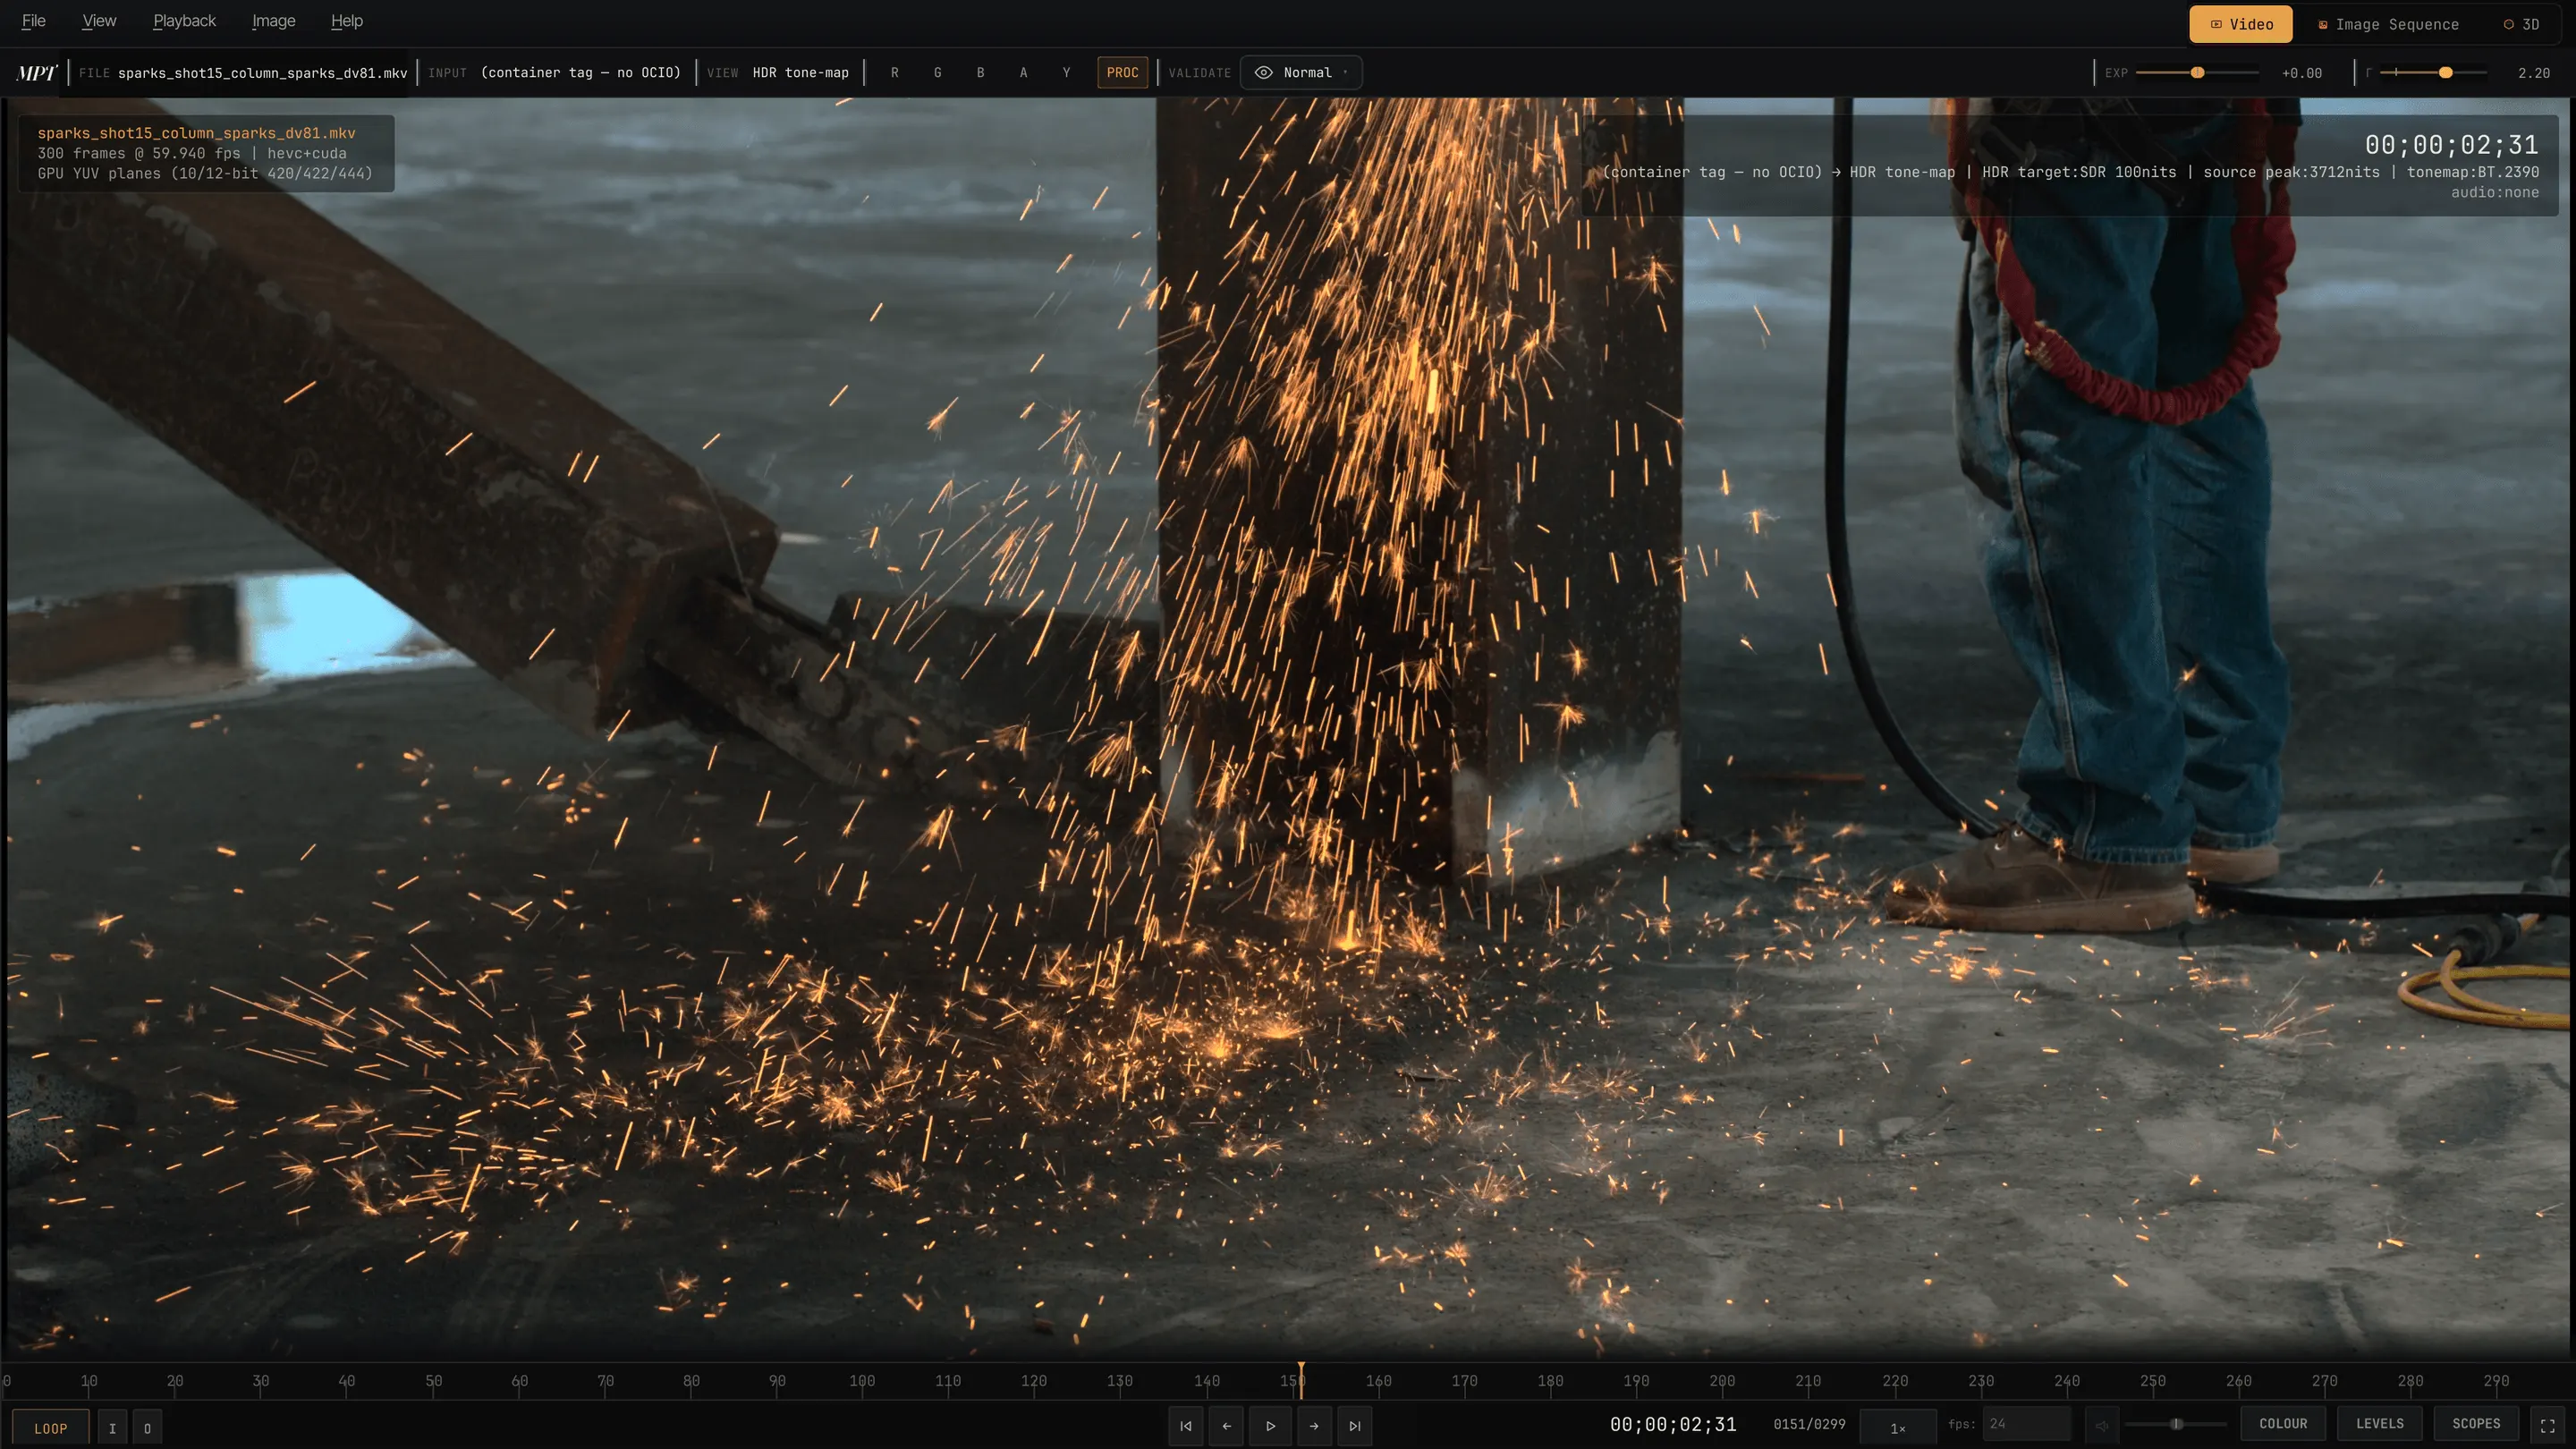Mute audio with speaker icon
Image resolution: width=2576 pixels, height=1449 pixels.
coord(2102,1425)
